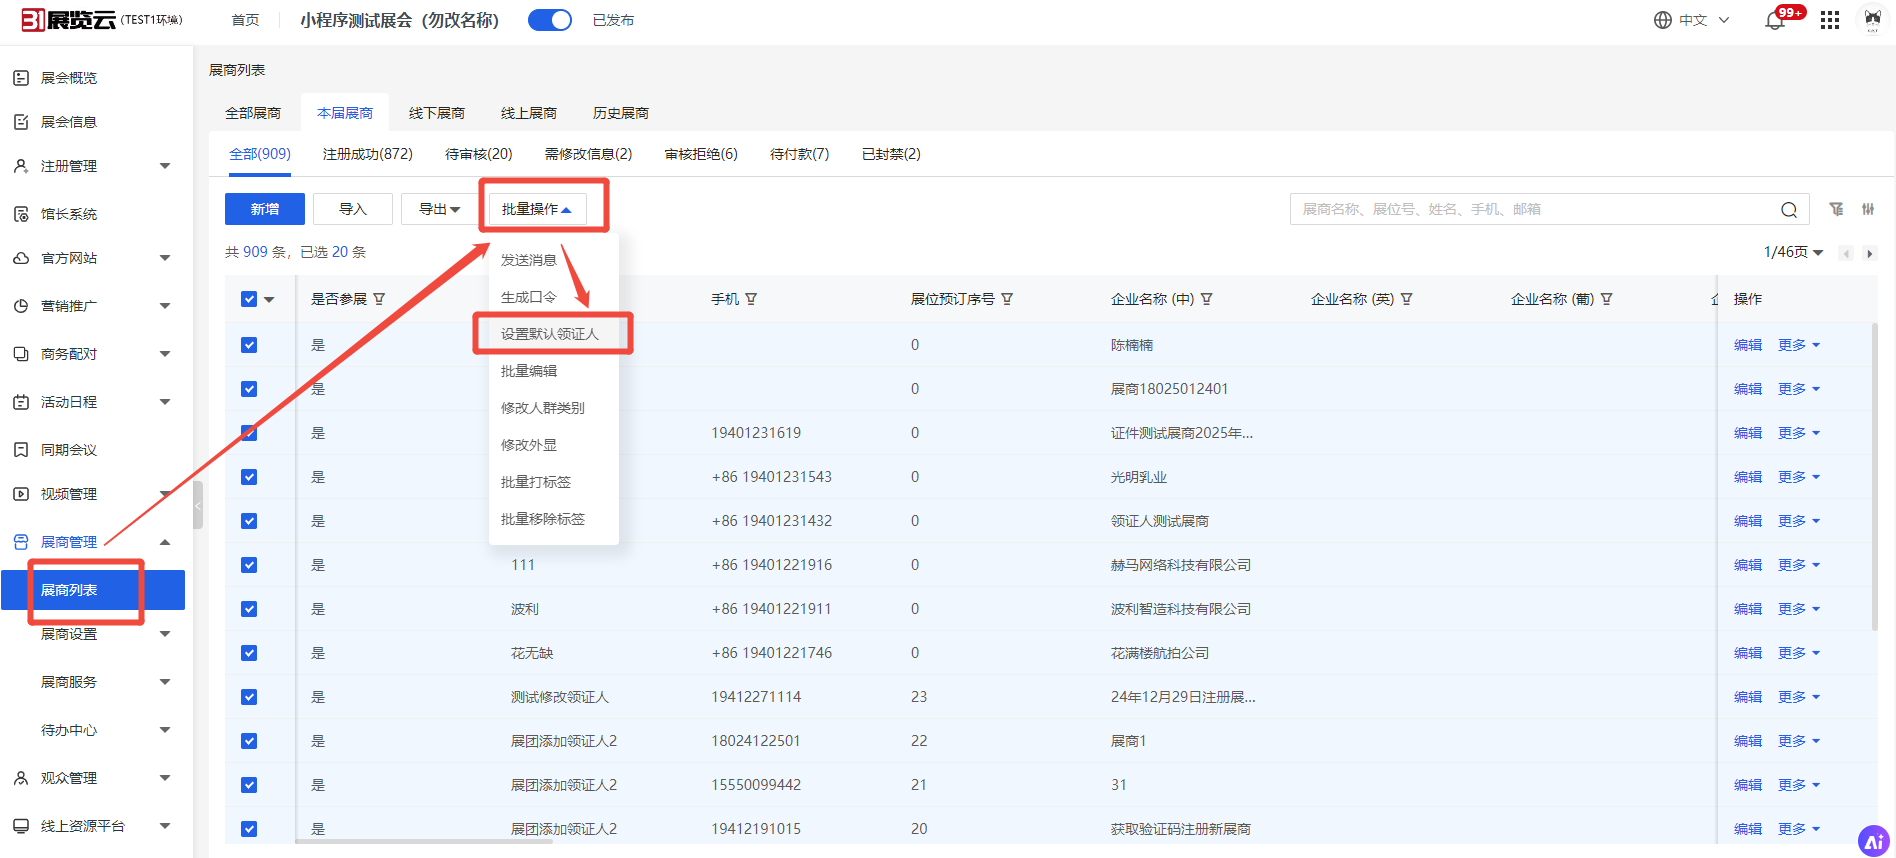Open column settings icon

coord(1868,209)
